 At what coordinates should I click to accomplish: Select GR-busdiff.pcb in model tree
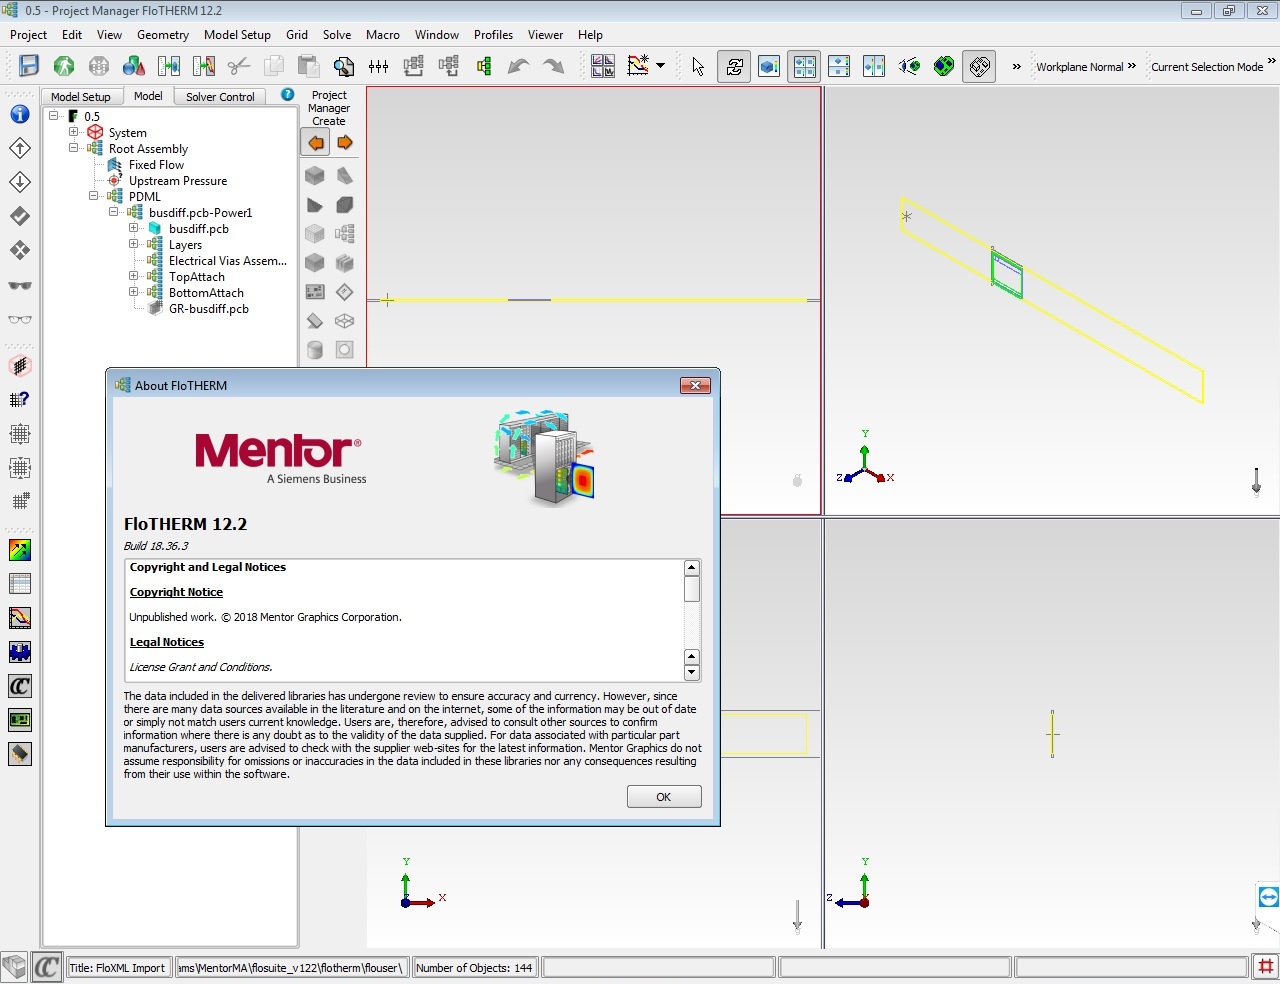209,308
